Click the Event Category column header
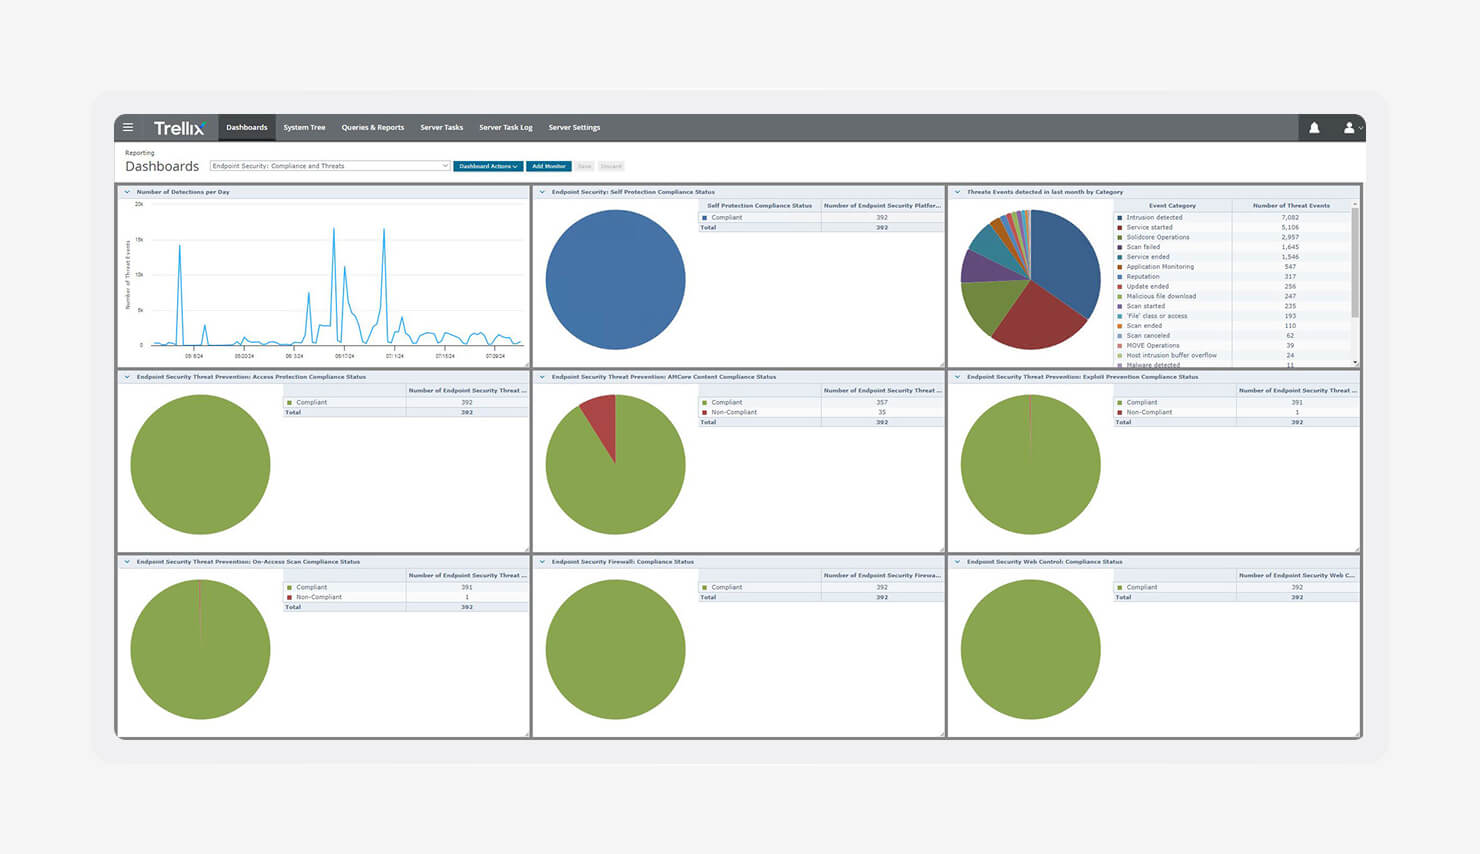 pyautogui.click(x=1172, y=205)
